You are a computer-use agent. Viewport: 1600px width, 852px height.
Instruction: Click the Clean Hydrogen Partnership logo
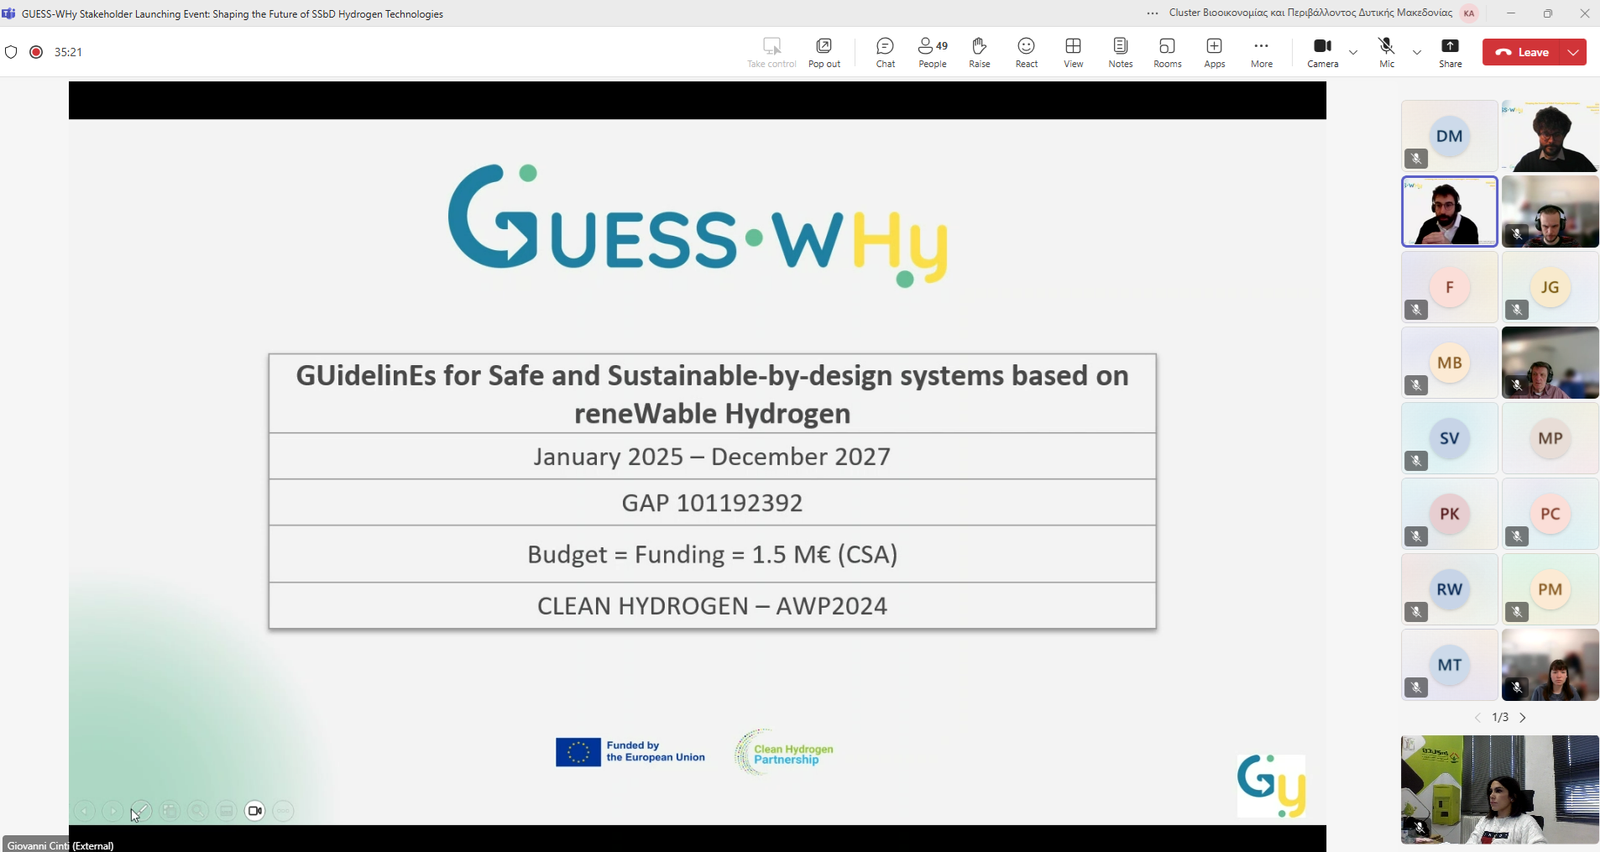tap(785, 752)
